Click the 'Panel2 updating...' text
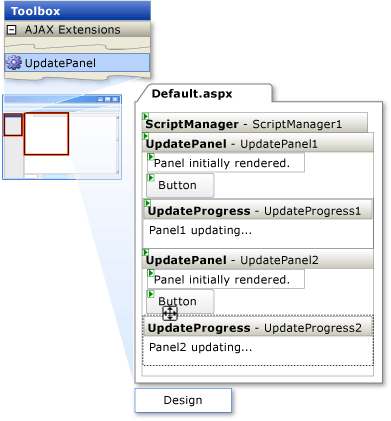 [200, 347]
